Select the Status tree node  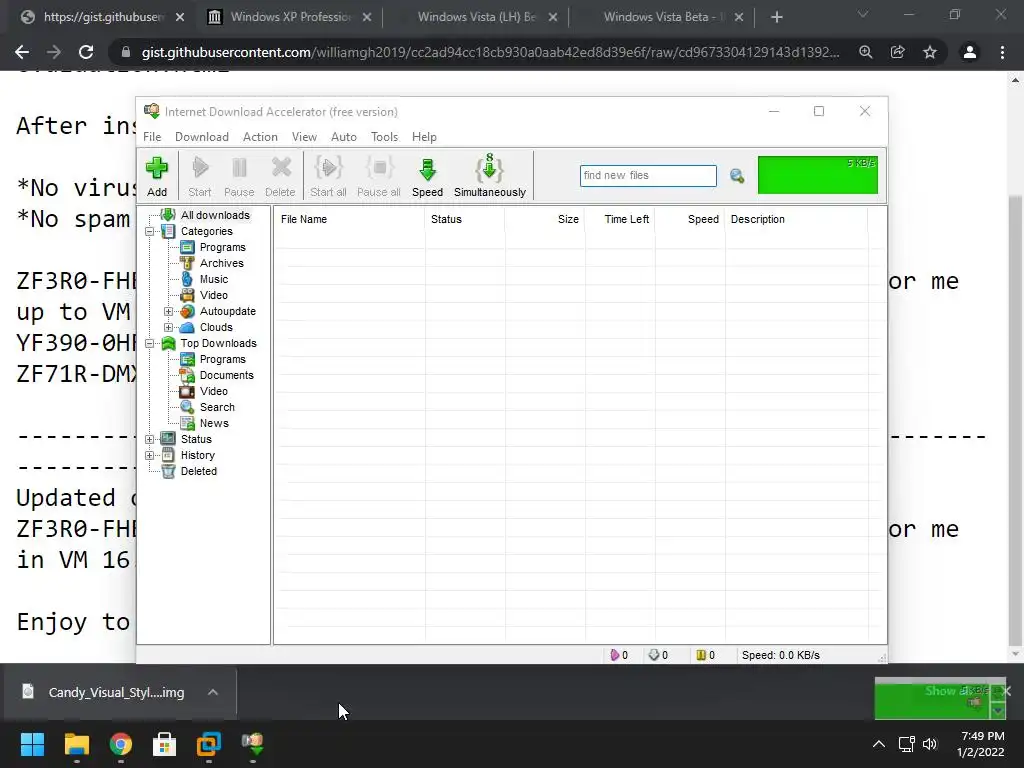coord(196,439)
